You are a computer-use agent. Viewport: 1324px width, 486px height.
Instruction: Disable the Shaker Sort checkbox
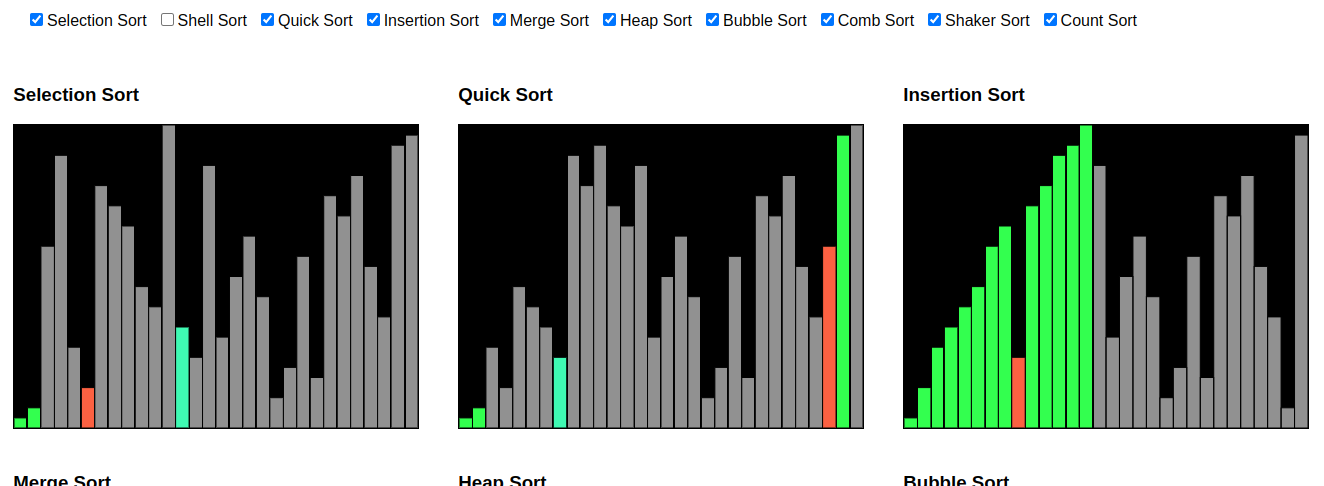coord(935,19)
